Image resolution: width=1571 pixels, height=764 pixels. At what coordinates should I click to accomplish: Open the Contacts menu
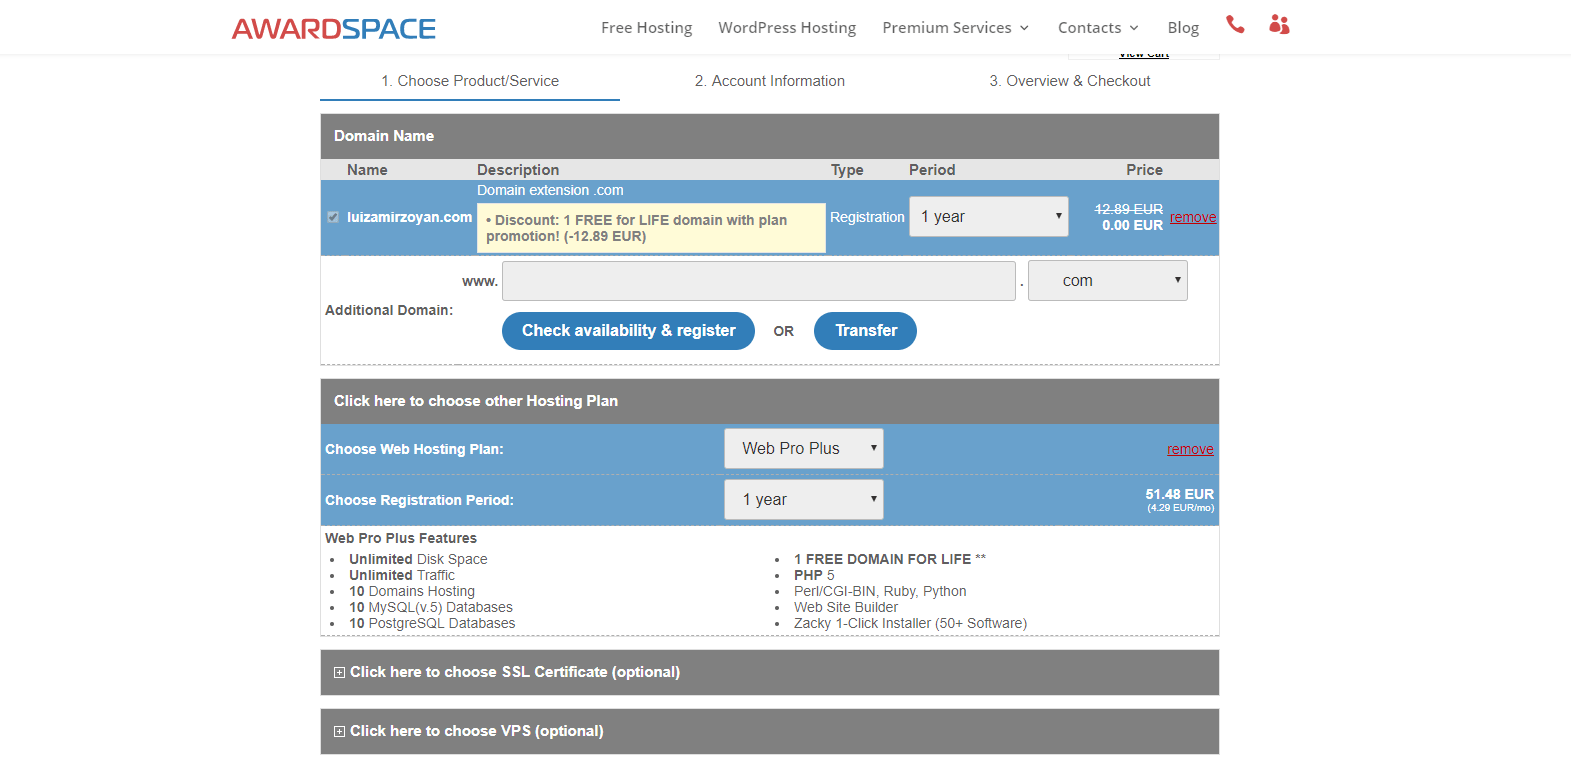pyautogui.click(x=1098, y=28)
